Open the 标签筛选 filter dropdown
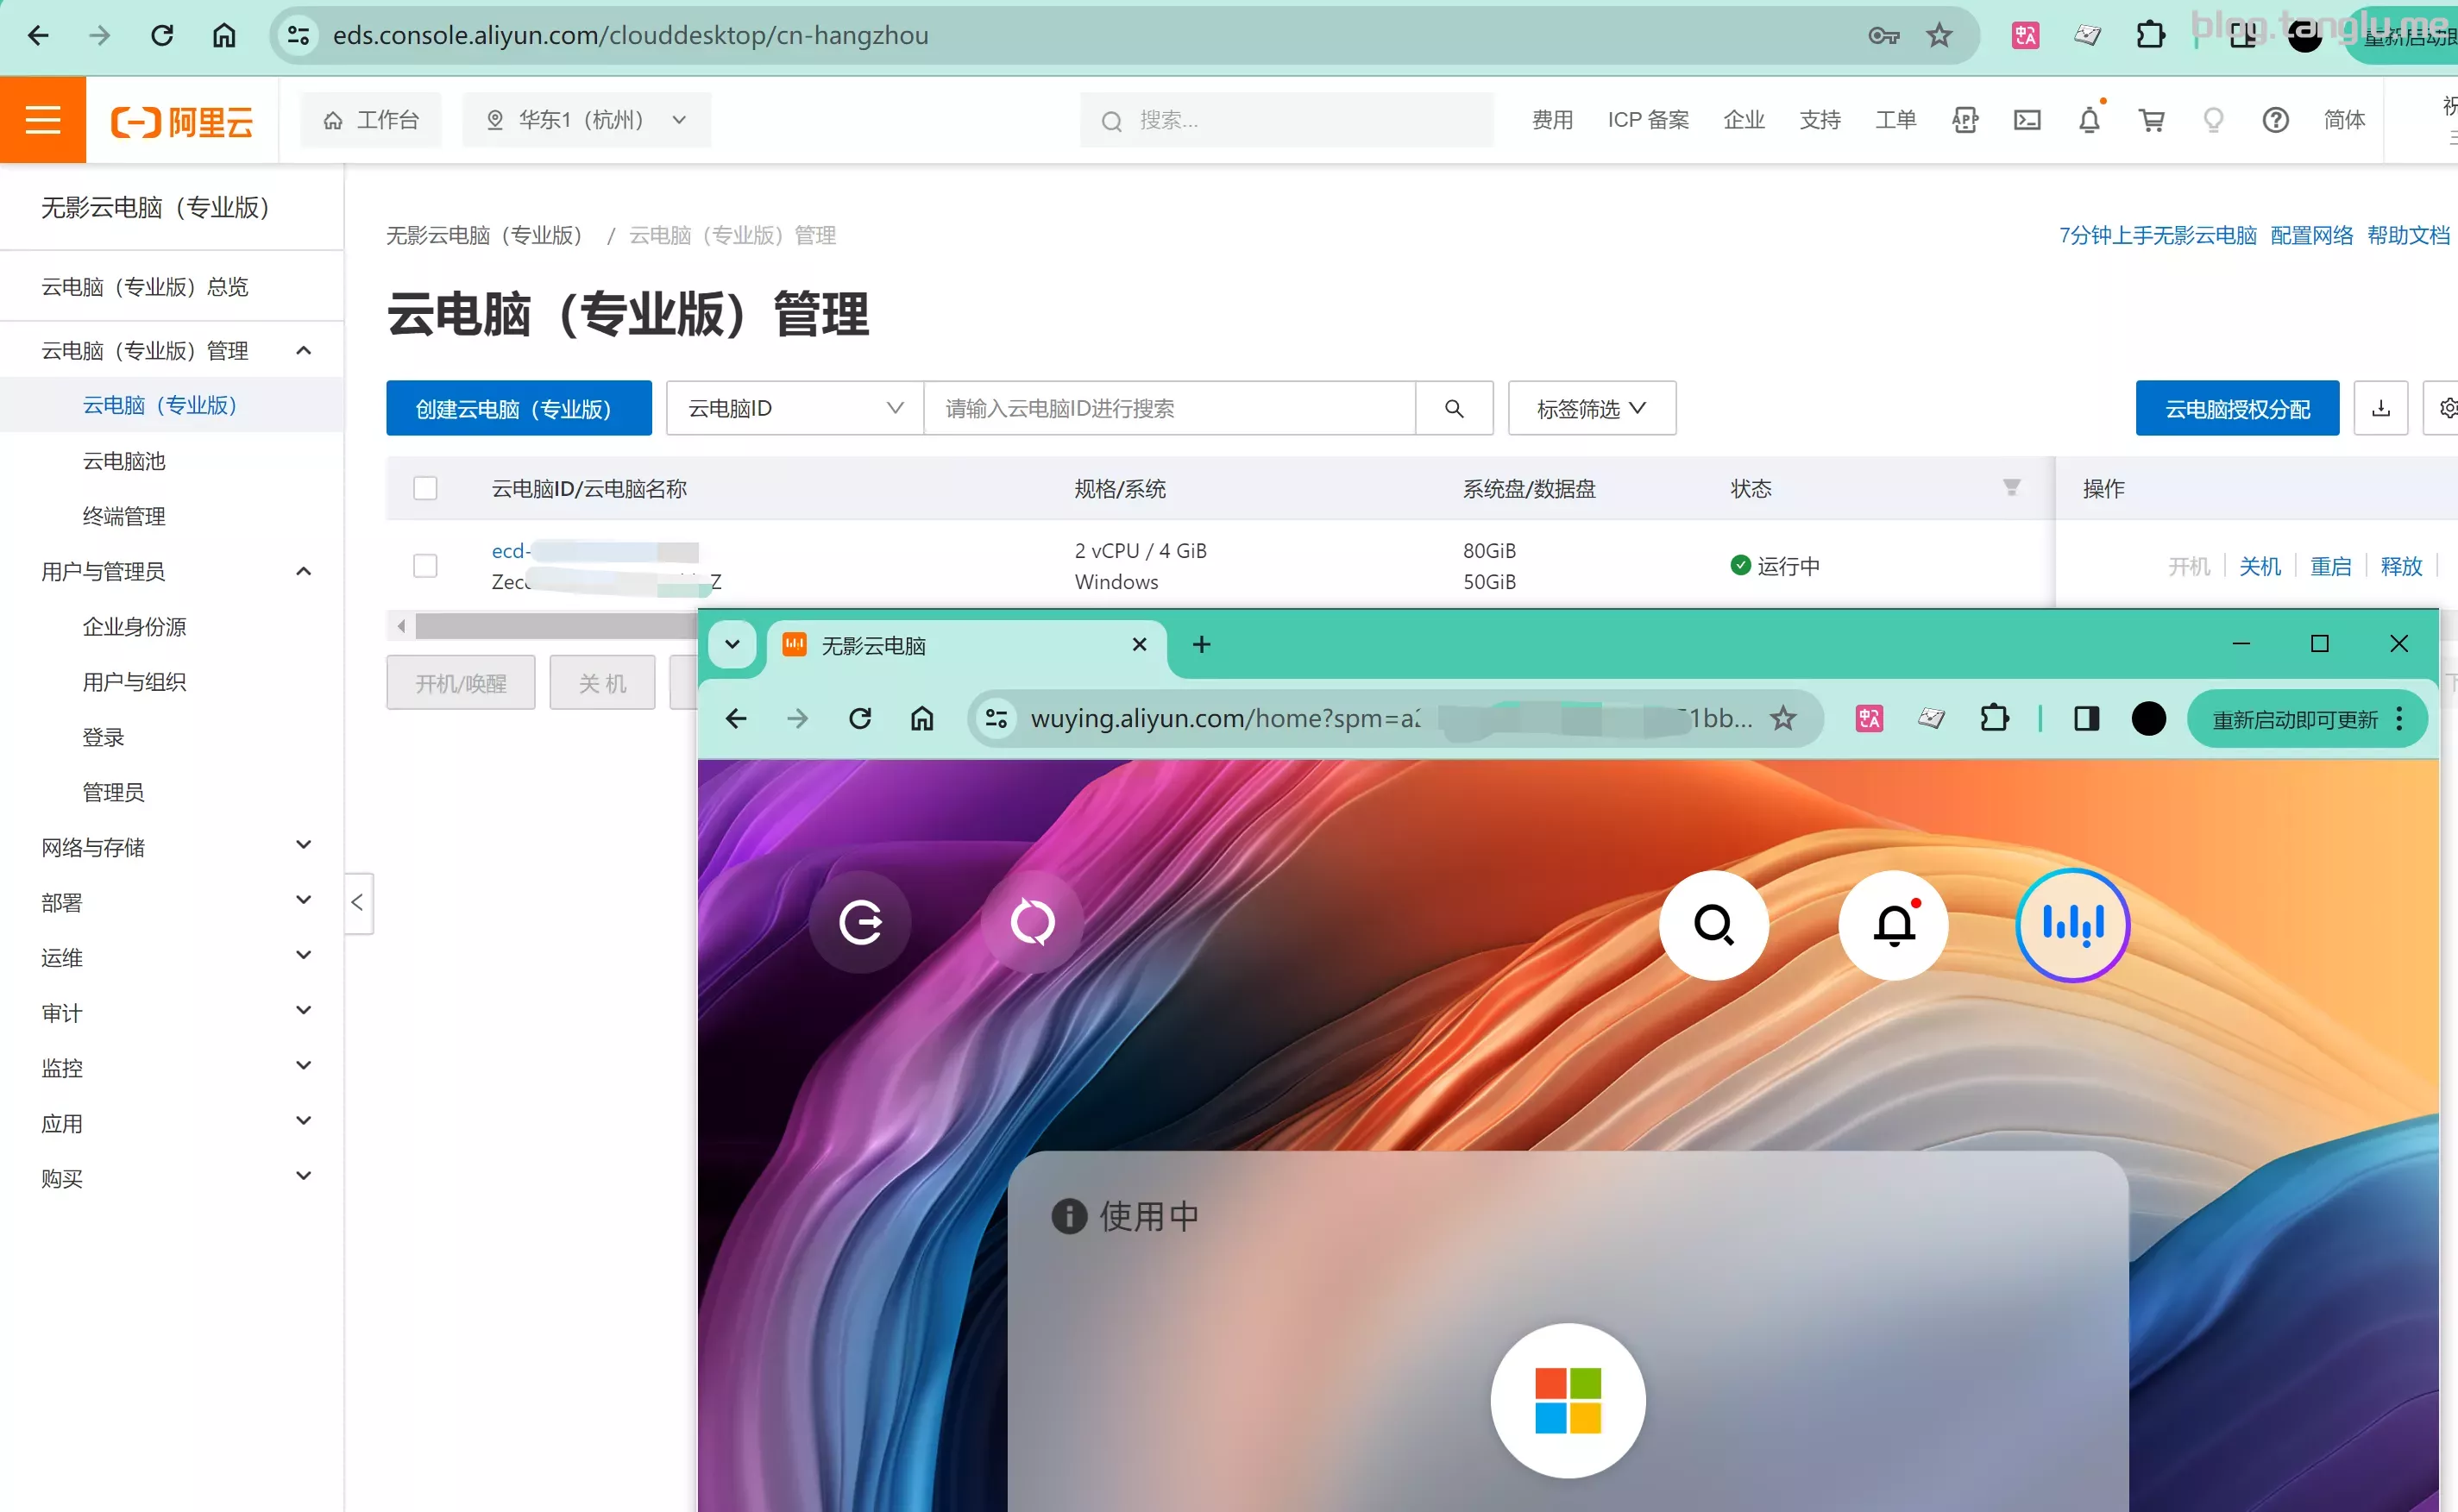The width and height of the screenshot is (2458, 1512). click(x=1591, y=408)
